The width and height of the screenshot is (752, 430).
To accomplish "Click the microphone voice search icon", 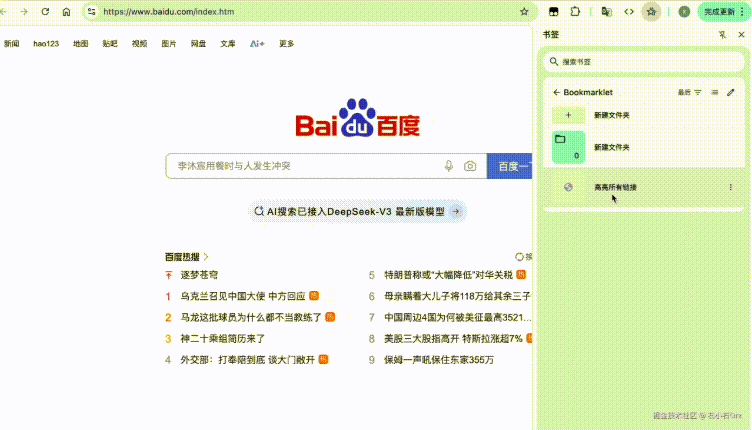I will pos(448,166).
